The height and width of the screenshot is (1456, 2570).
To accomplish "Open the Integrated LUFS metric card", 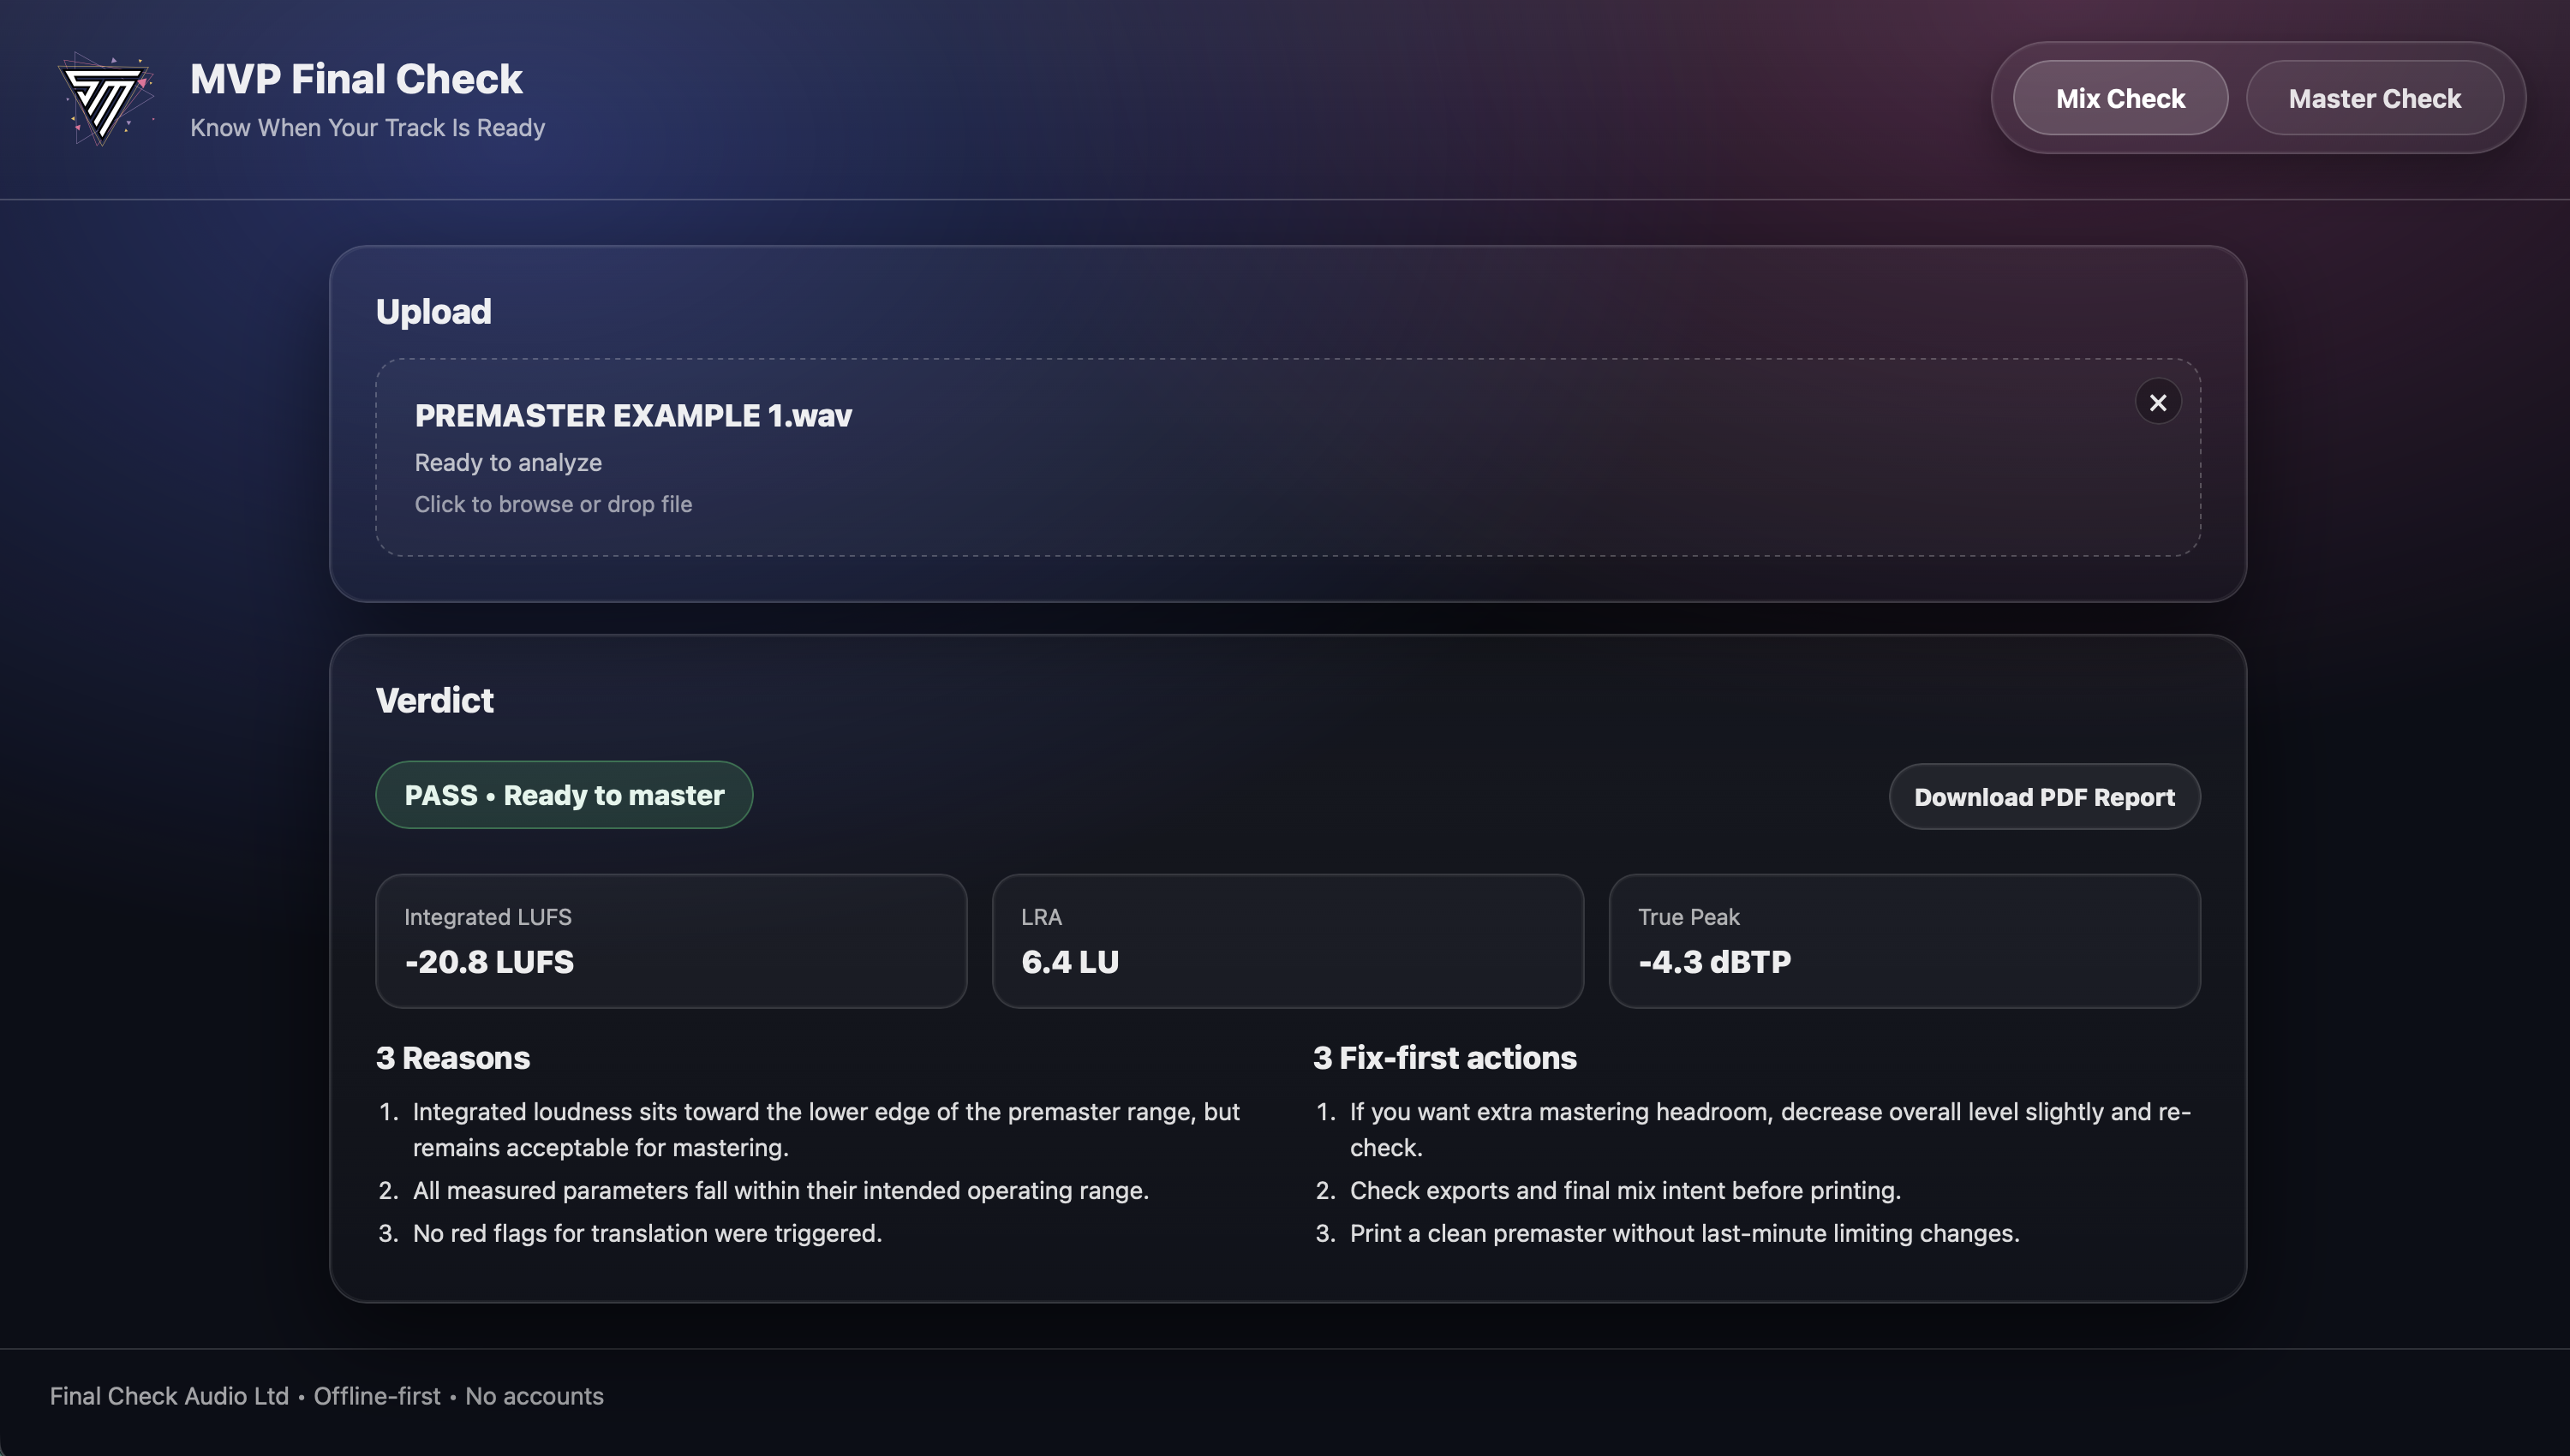I will pyautogui.click(x=670, y=941).
